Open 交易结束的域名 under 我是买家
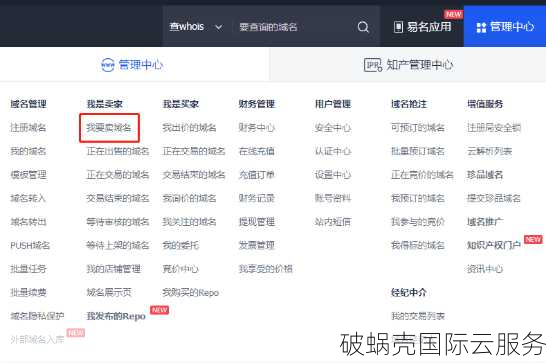The image size is (546, 363). coord(194,175)
